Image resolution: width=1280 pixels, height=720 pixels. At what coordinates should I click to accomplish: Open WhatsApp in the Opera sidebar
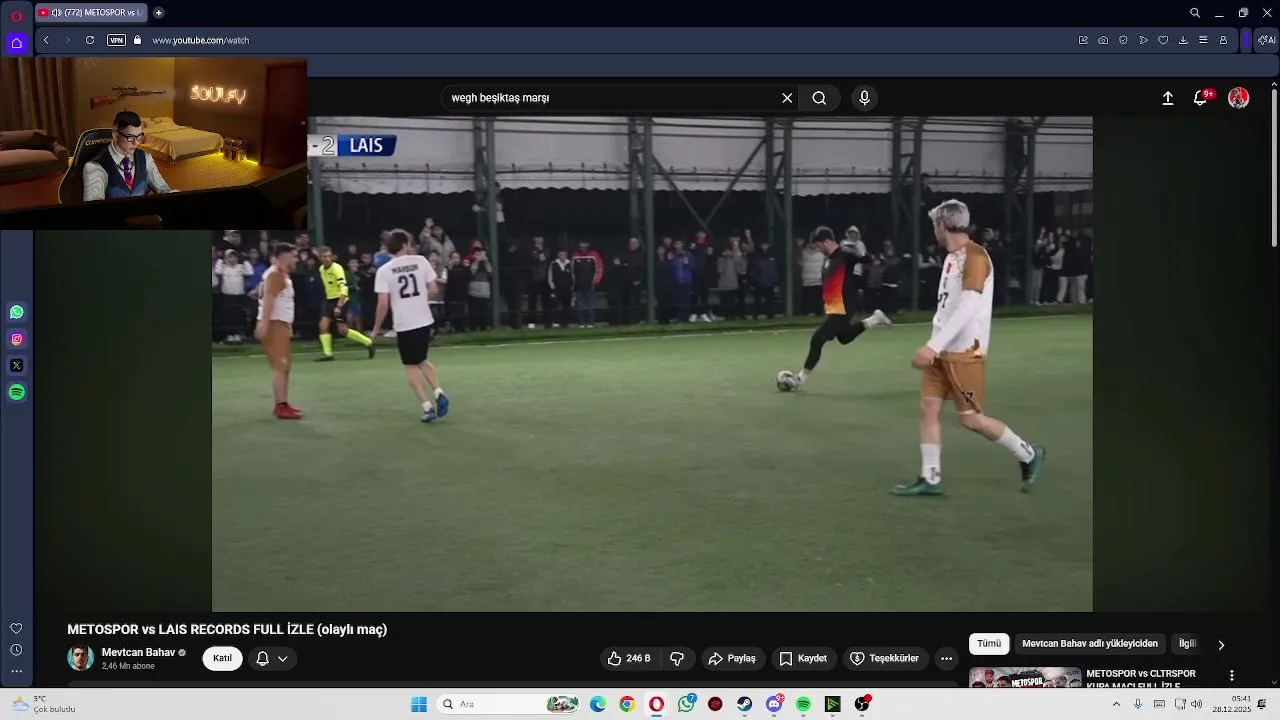(17, 312)
